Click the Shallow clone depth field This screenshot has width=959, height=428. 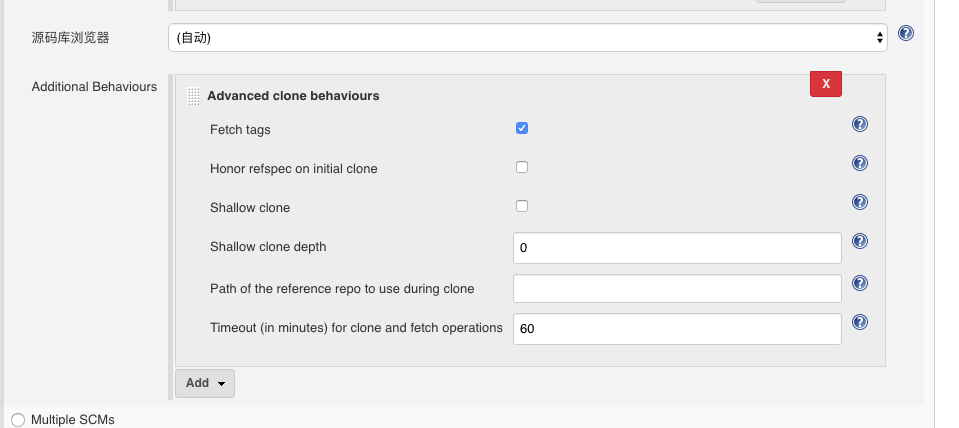coord(677,248)
